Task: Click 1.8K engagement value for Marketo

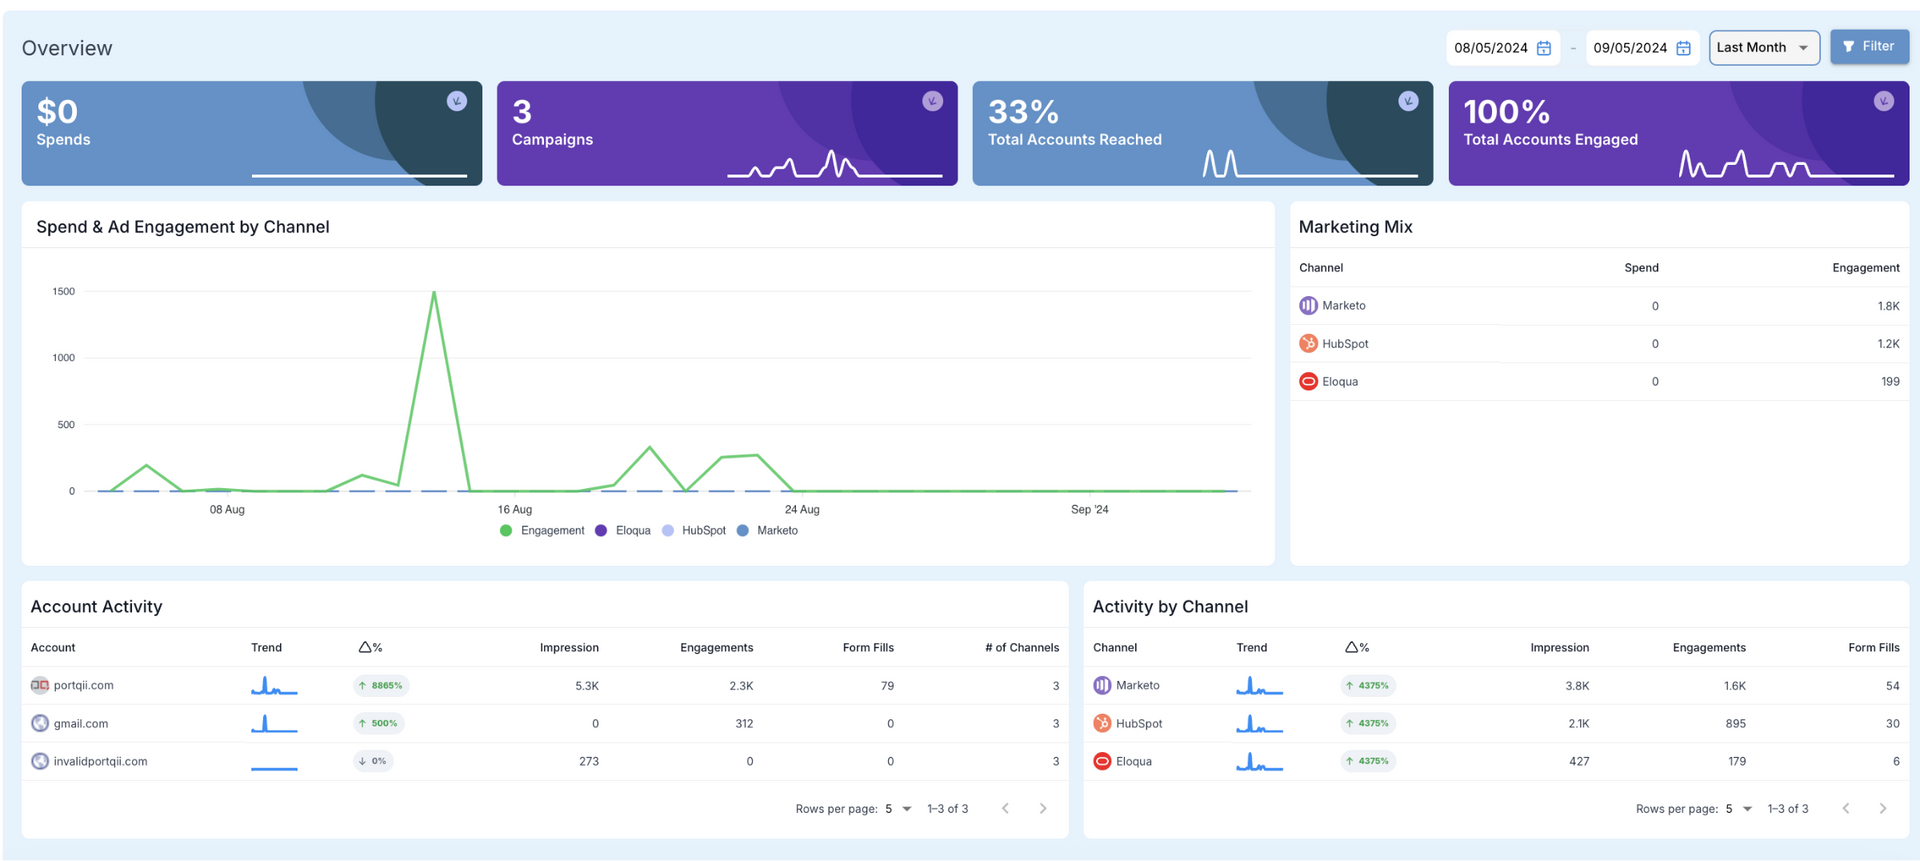Action: [x=1888, y=306]
